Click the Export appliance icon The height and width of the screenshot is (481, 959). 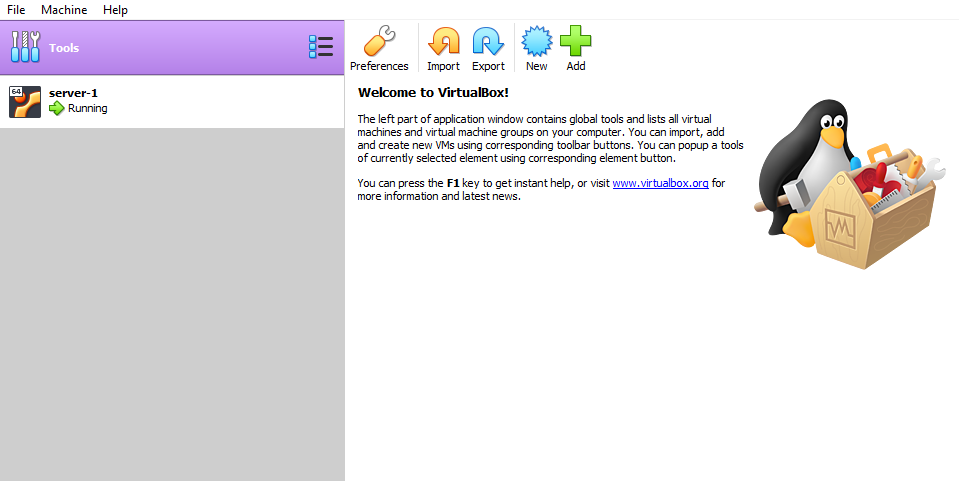click(x=488, y=42)
